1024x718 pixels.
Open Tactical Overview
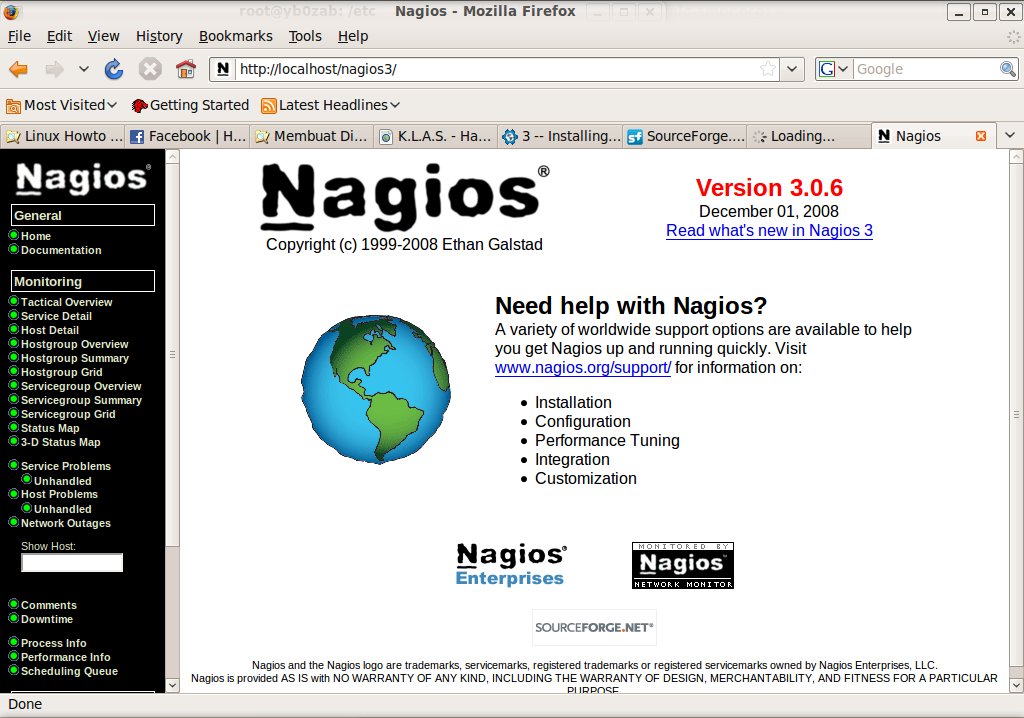click(x=66, y=302)
